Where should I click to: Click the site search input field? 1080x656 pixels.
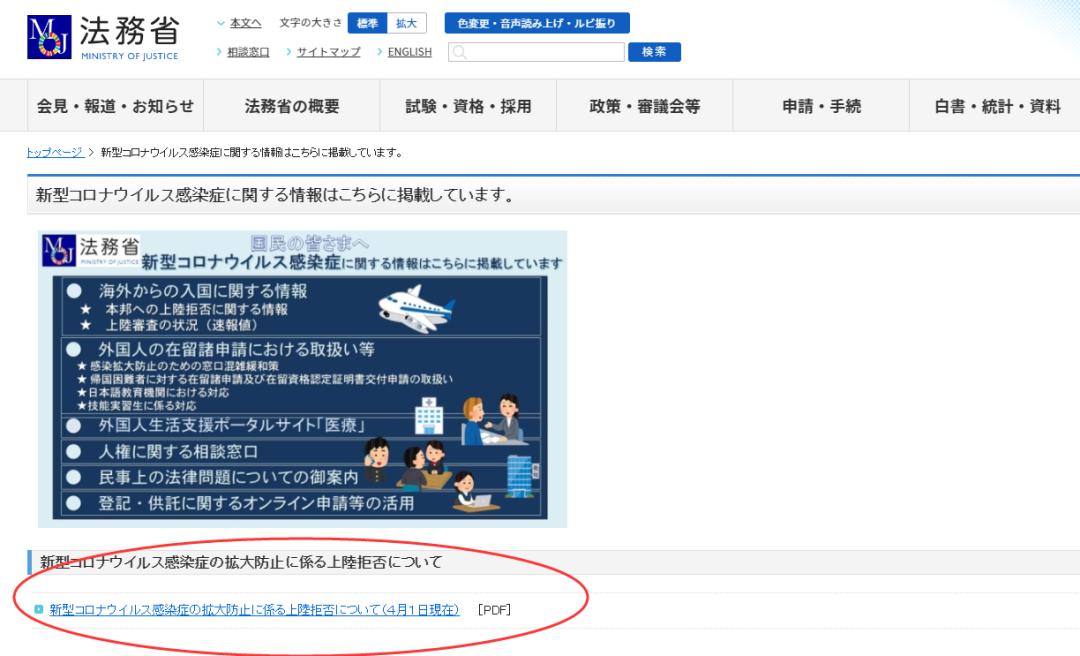(537, 52)
